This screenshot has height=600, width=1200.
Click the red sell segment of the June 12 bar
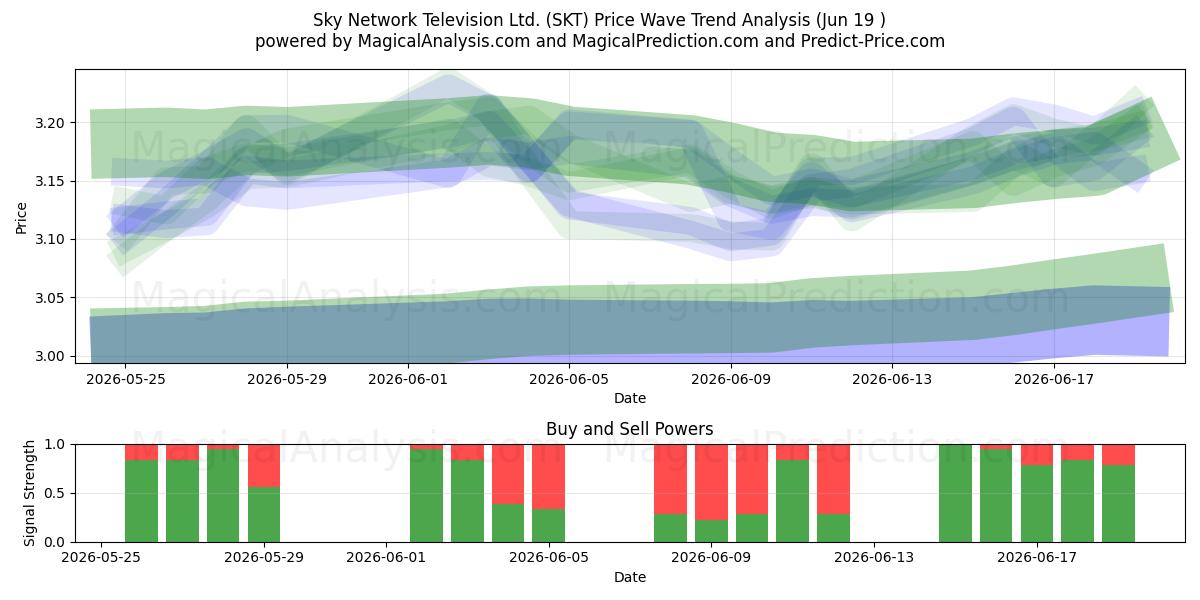coord(833,479)
